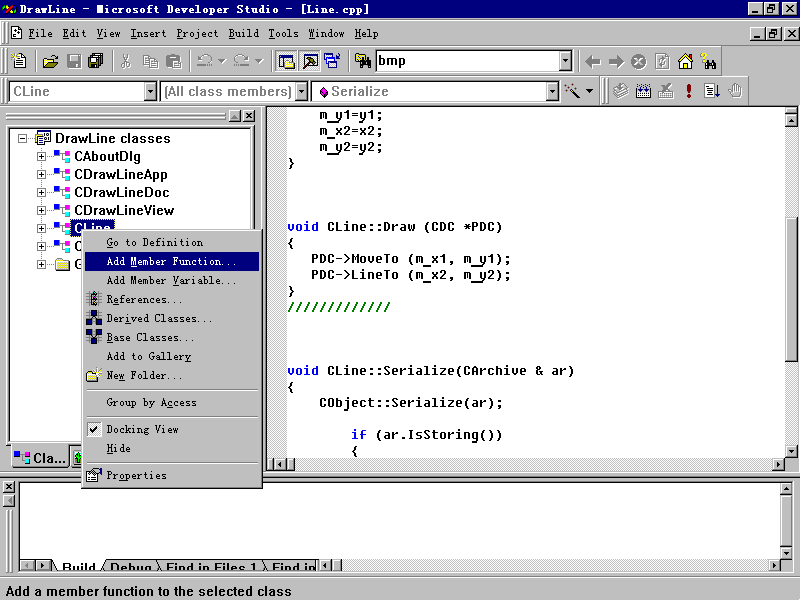Build the project with the Build icon
Screen dimensions: 800x600
click(x=643, y=91)
